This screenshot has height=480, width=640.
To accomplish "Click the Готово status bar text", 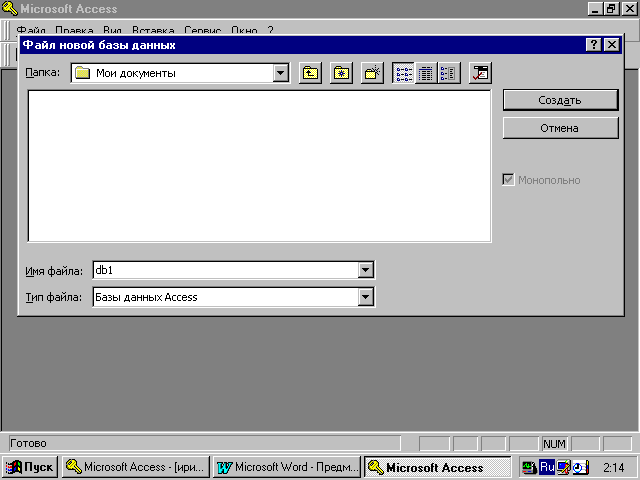I will pos(28,443).
